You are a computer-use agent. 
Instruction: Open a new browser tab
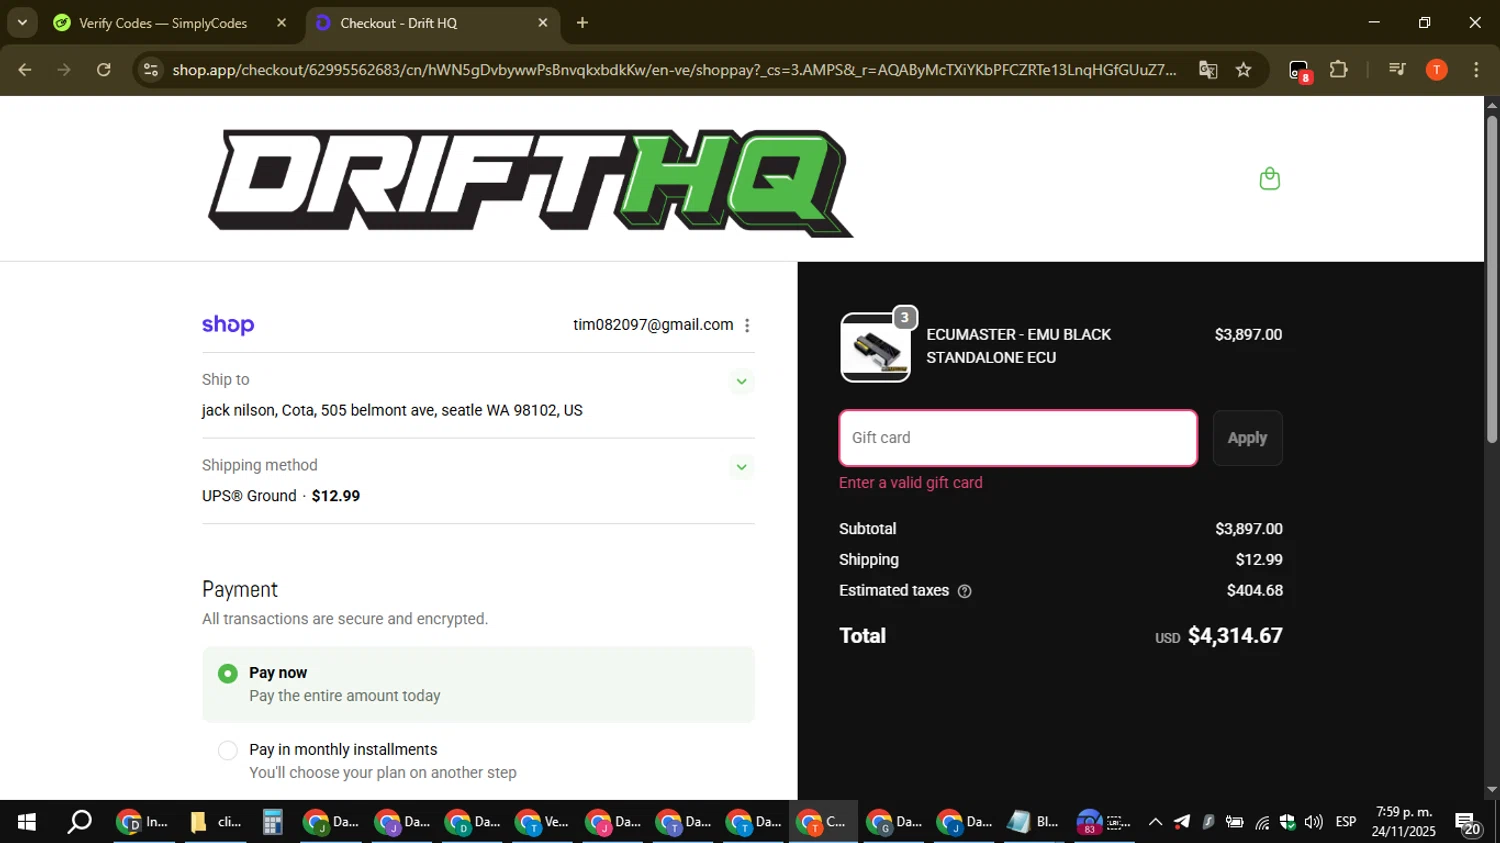pyautogui.click(x=582, y=23)
